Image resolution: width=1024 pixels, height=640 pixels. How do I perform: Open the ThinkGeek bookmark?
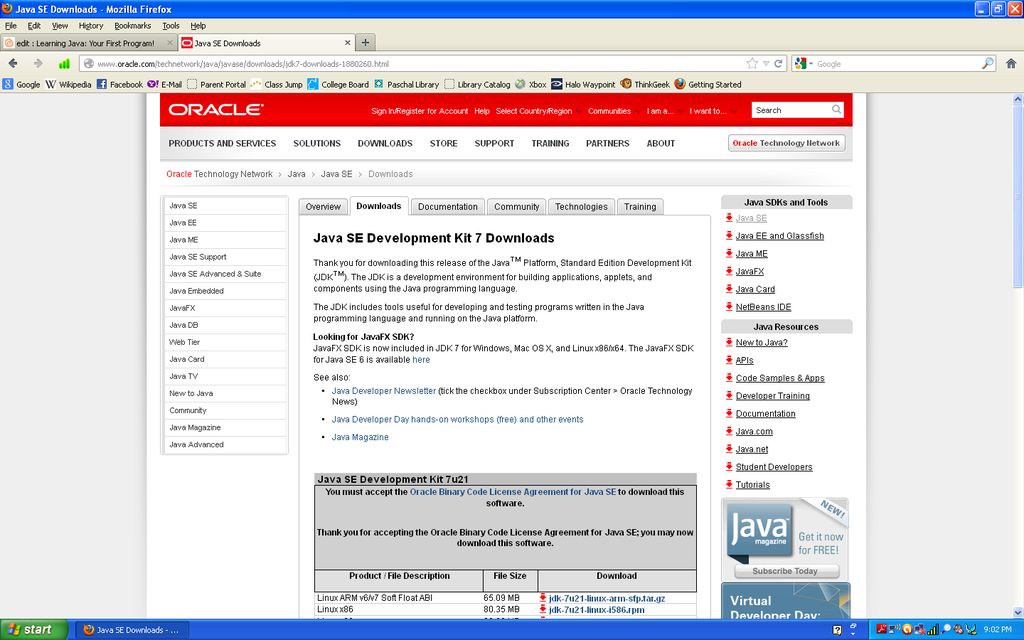[645, 84]
